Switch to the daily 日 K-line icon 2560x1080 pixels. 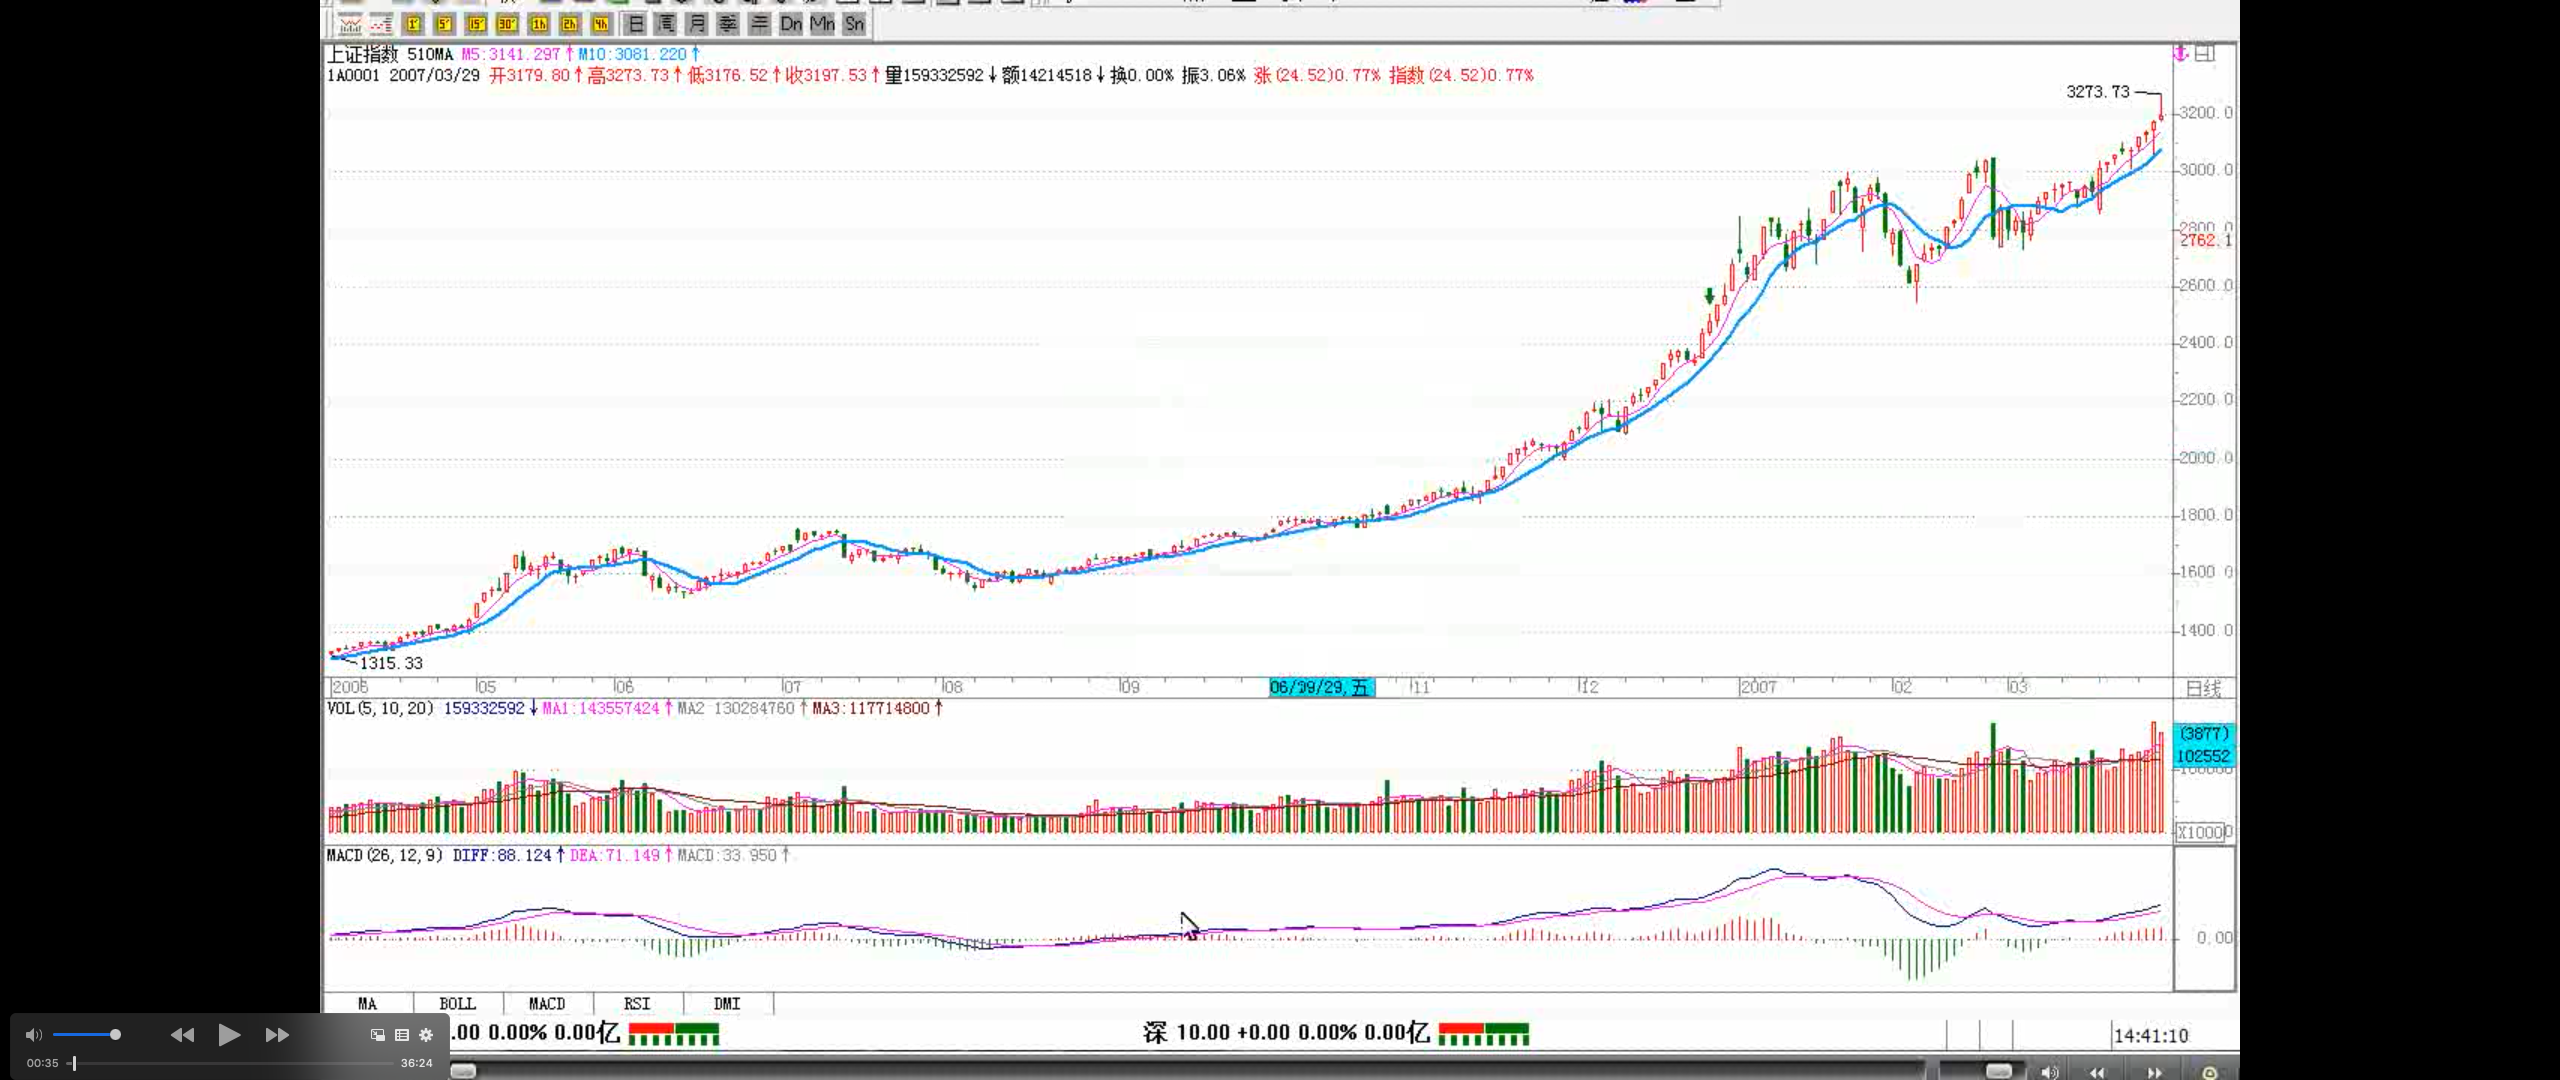point(635,24)
